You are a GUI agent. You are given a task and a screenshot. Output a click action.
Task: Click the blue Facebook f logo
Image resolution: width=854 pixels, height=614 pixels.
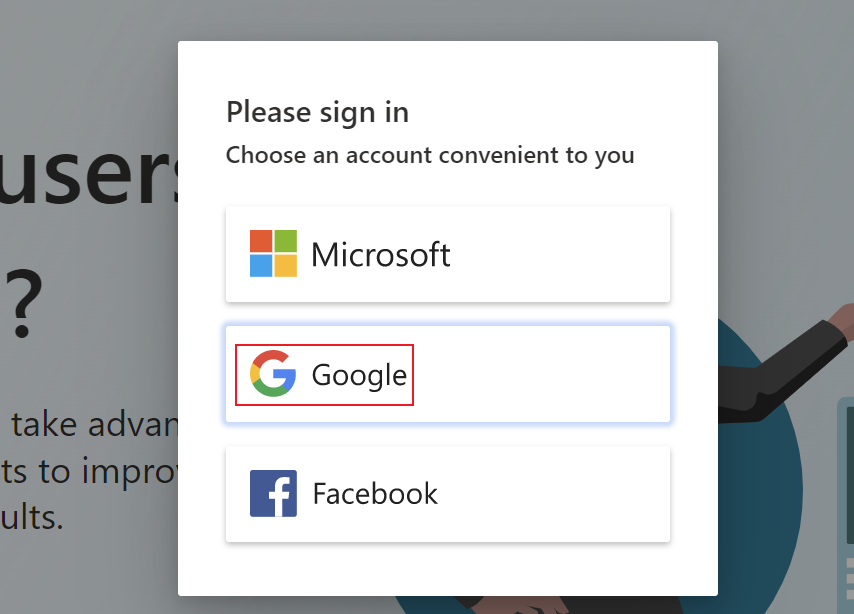point(273,494)
